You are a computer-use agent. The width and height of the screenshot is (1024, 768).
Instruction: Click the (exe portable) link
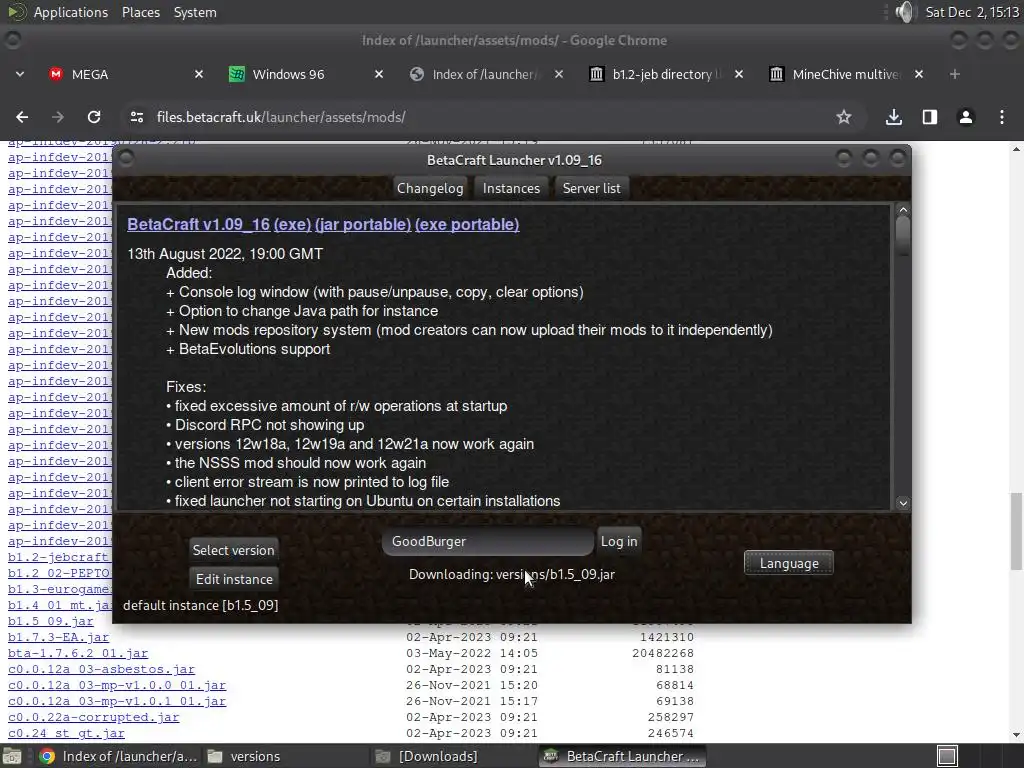(467, 224)
